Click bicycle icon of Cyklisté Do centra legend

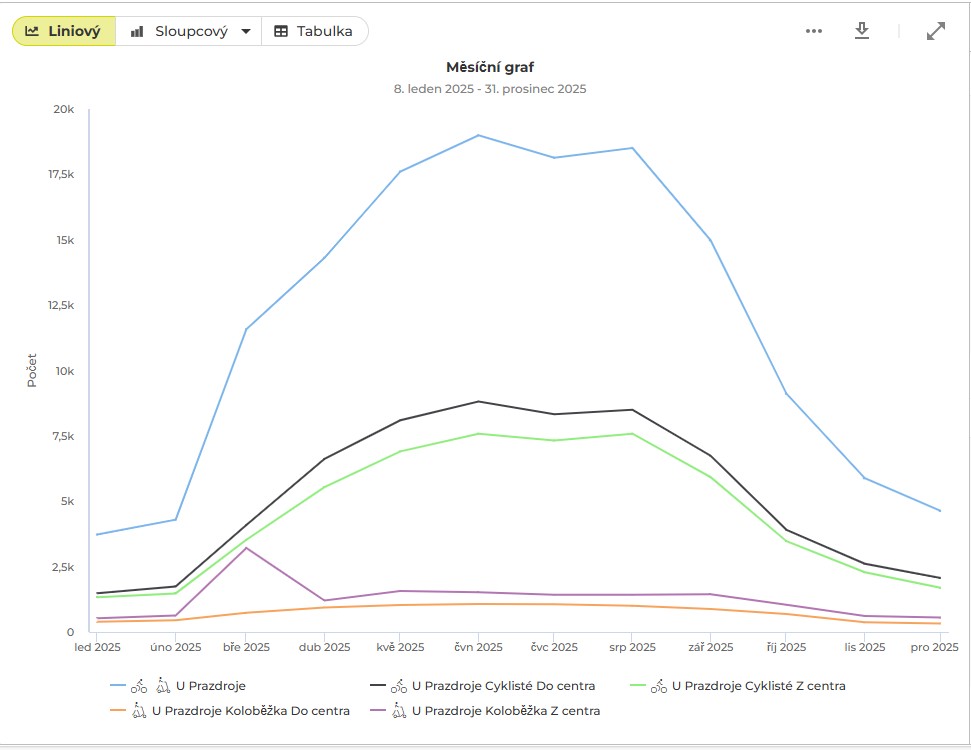[399, 686]
